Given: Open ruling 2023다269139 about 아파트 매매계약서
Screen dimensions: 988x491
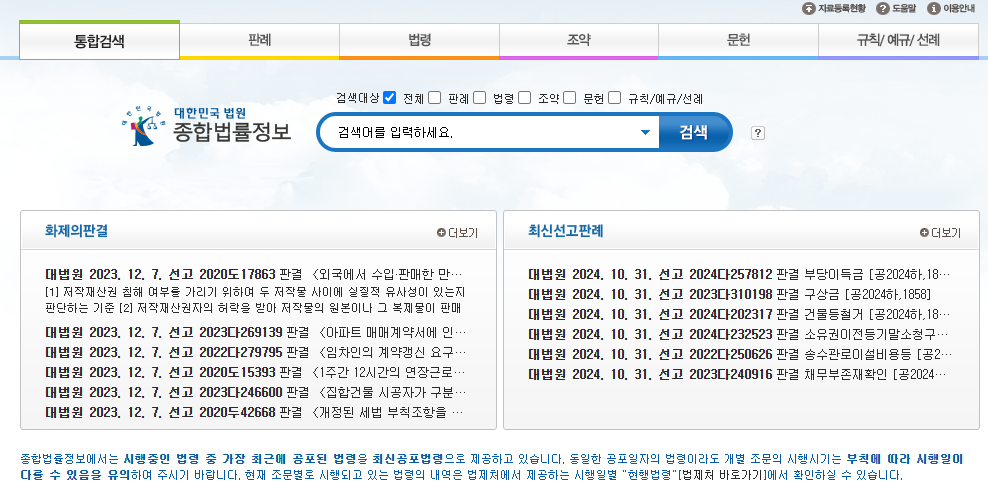Looking at the screenshot, I should pyautogui.click(x=256, y=332).
